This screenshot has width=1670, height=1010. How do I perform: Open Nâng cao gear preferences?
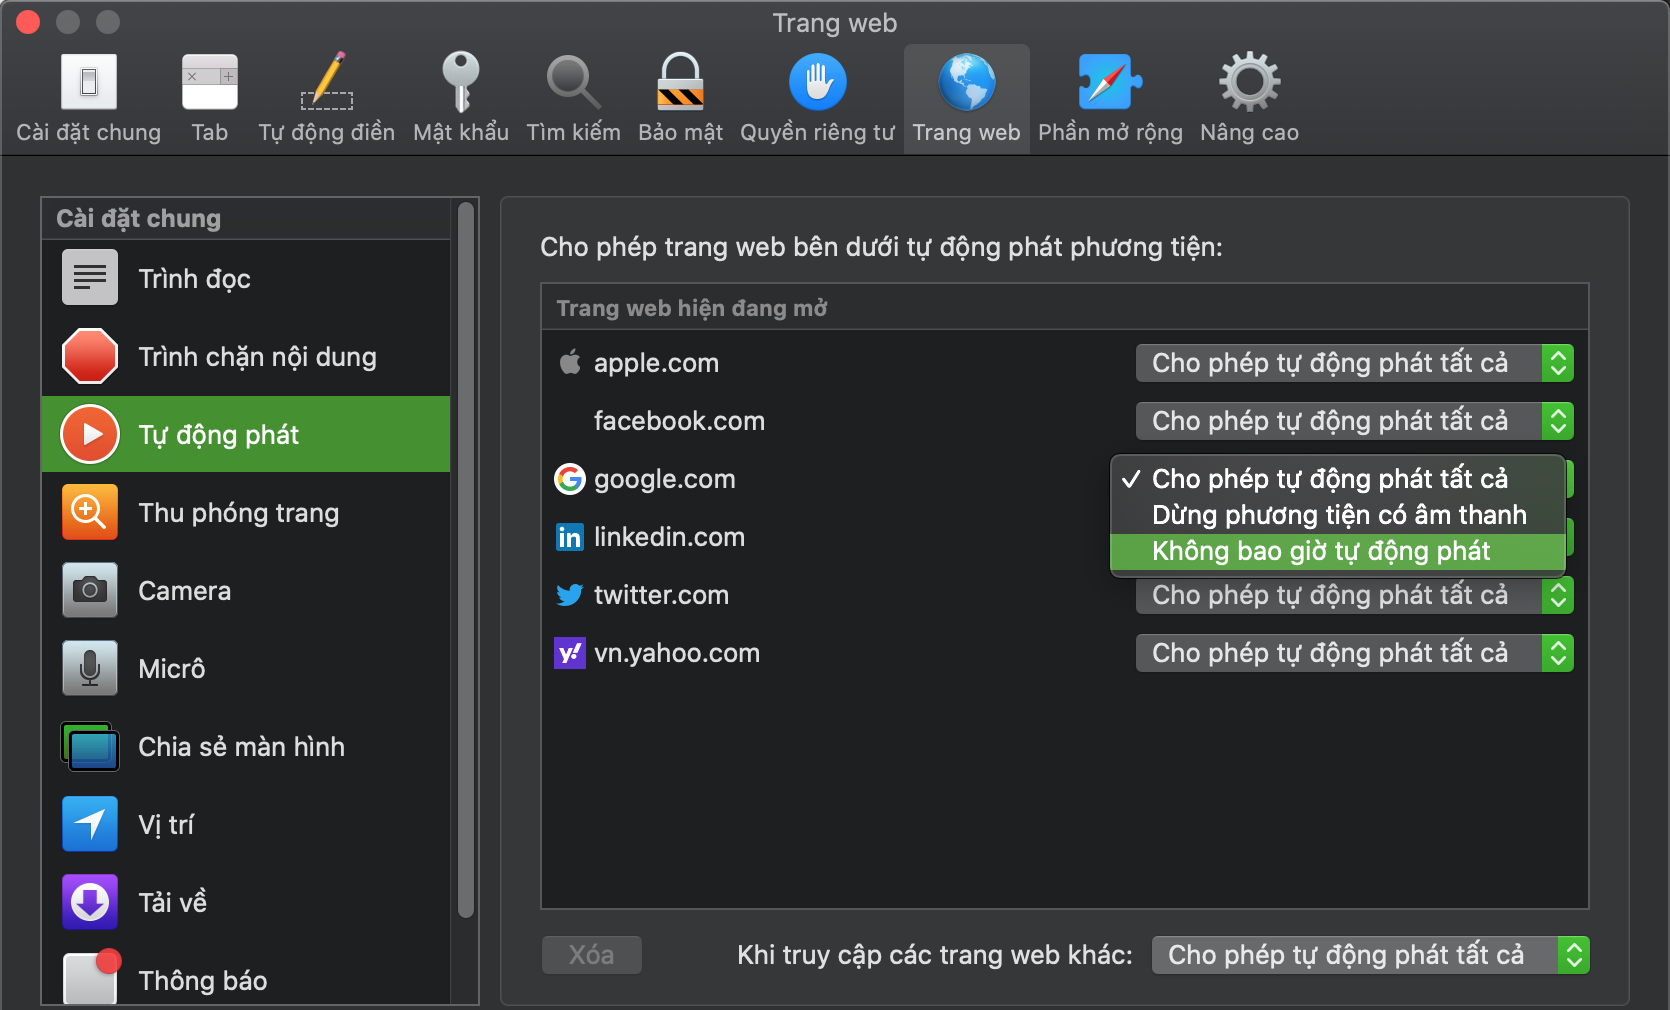[1249, 98]
